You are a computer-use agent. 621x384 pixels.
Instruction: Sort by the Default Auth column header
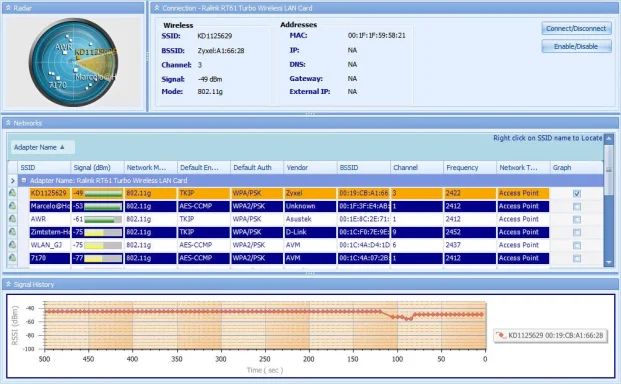(257, 167)
